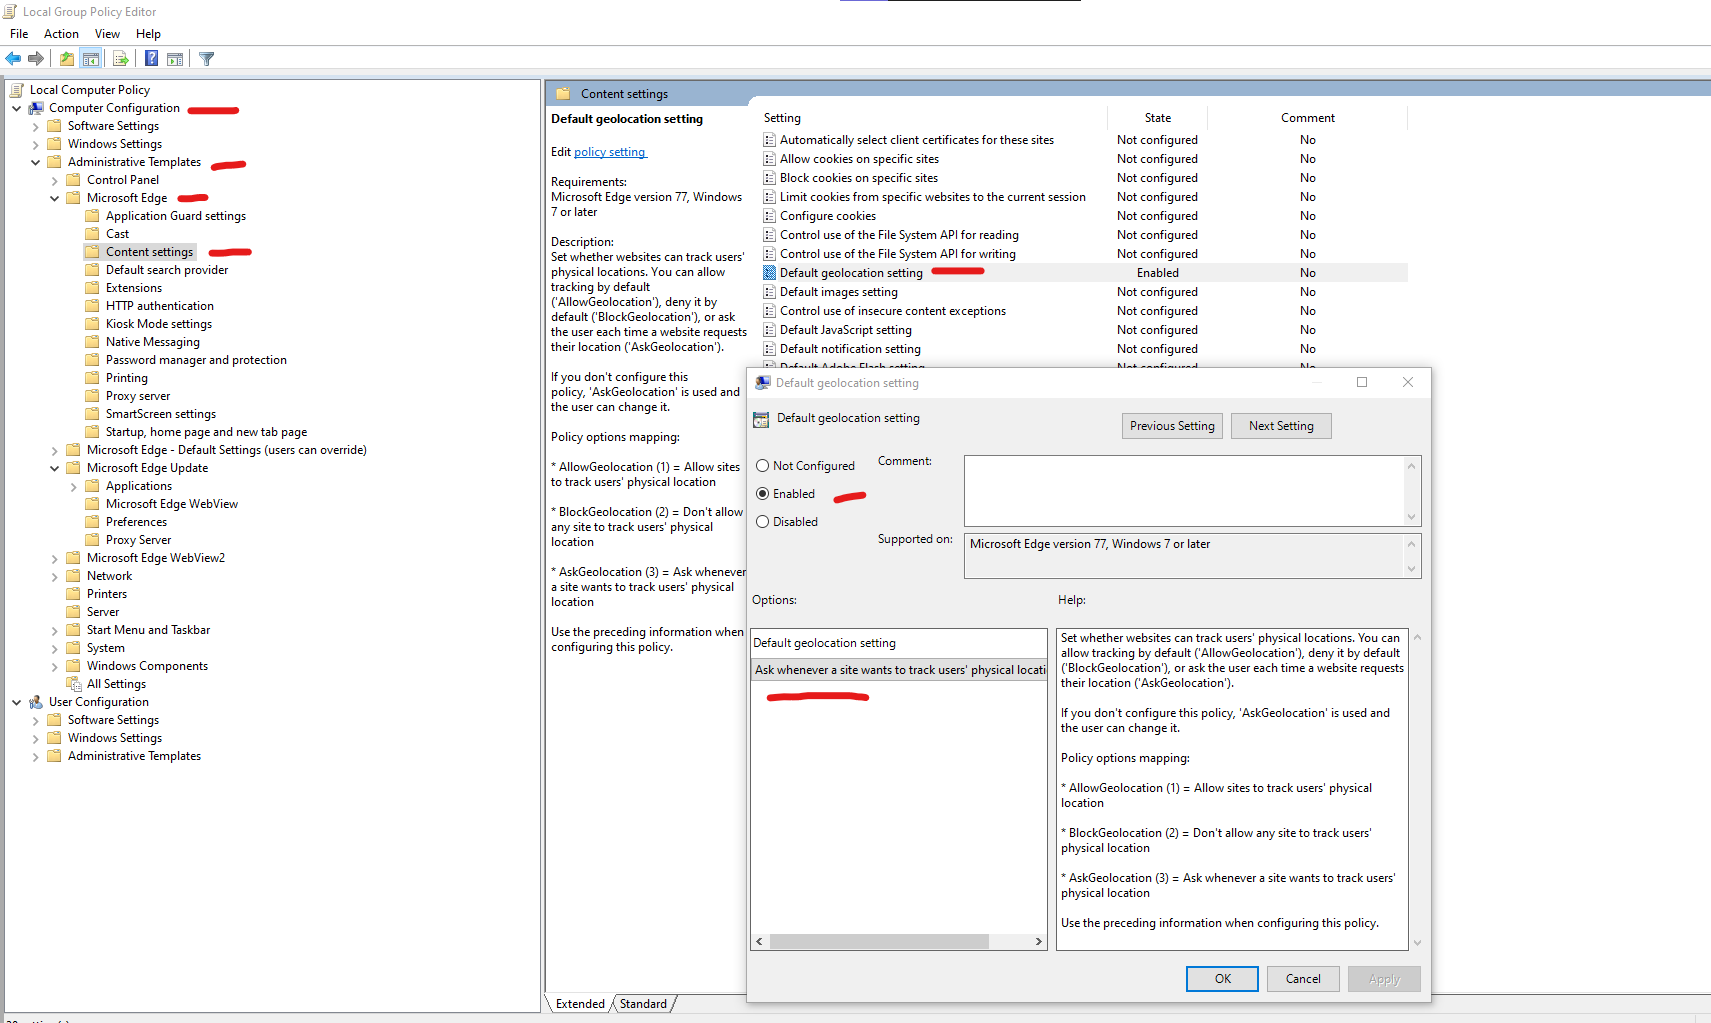Toggle the Show/Hide Console Tree icon
The width and height of the screenshot is (1711, 1023).
pos(91,58)
